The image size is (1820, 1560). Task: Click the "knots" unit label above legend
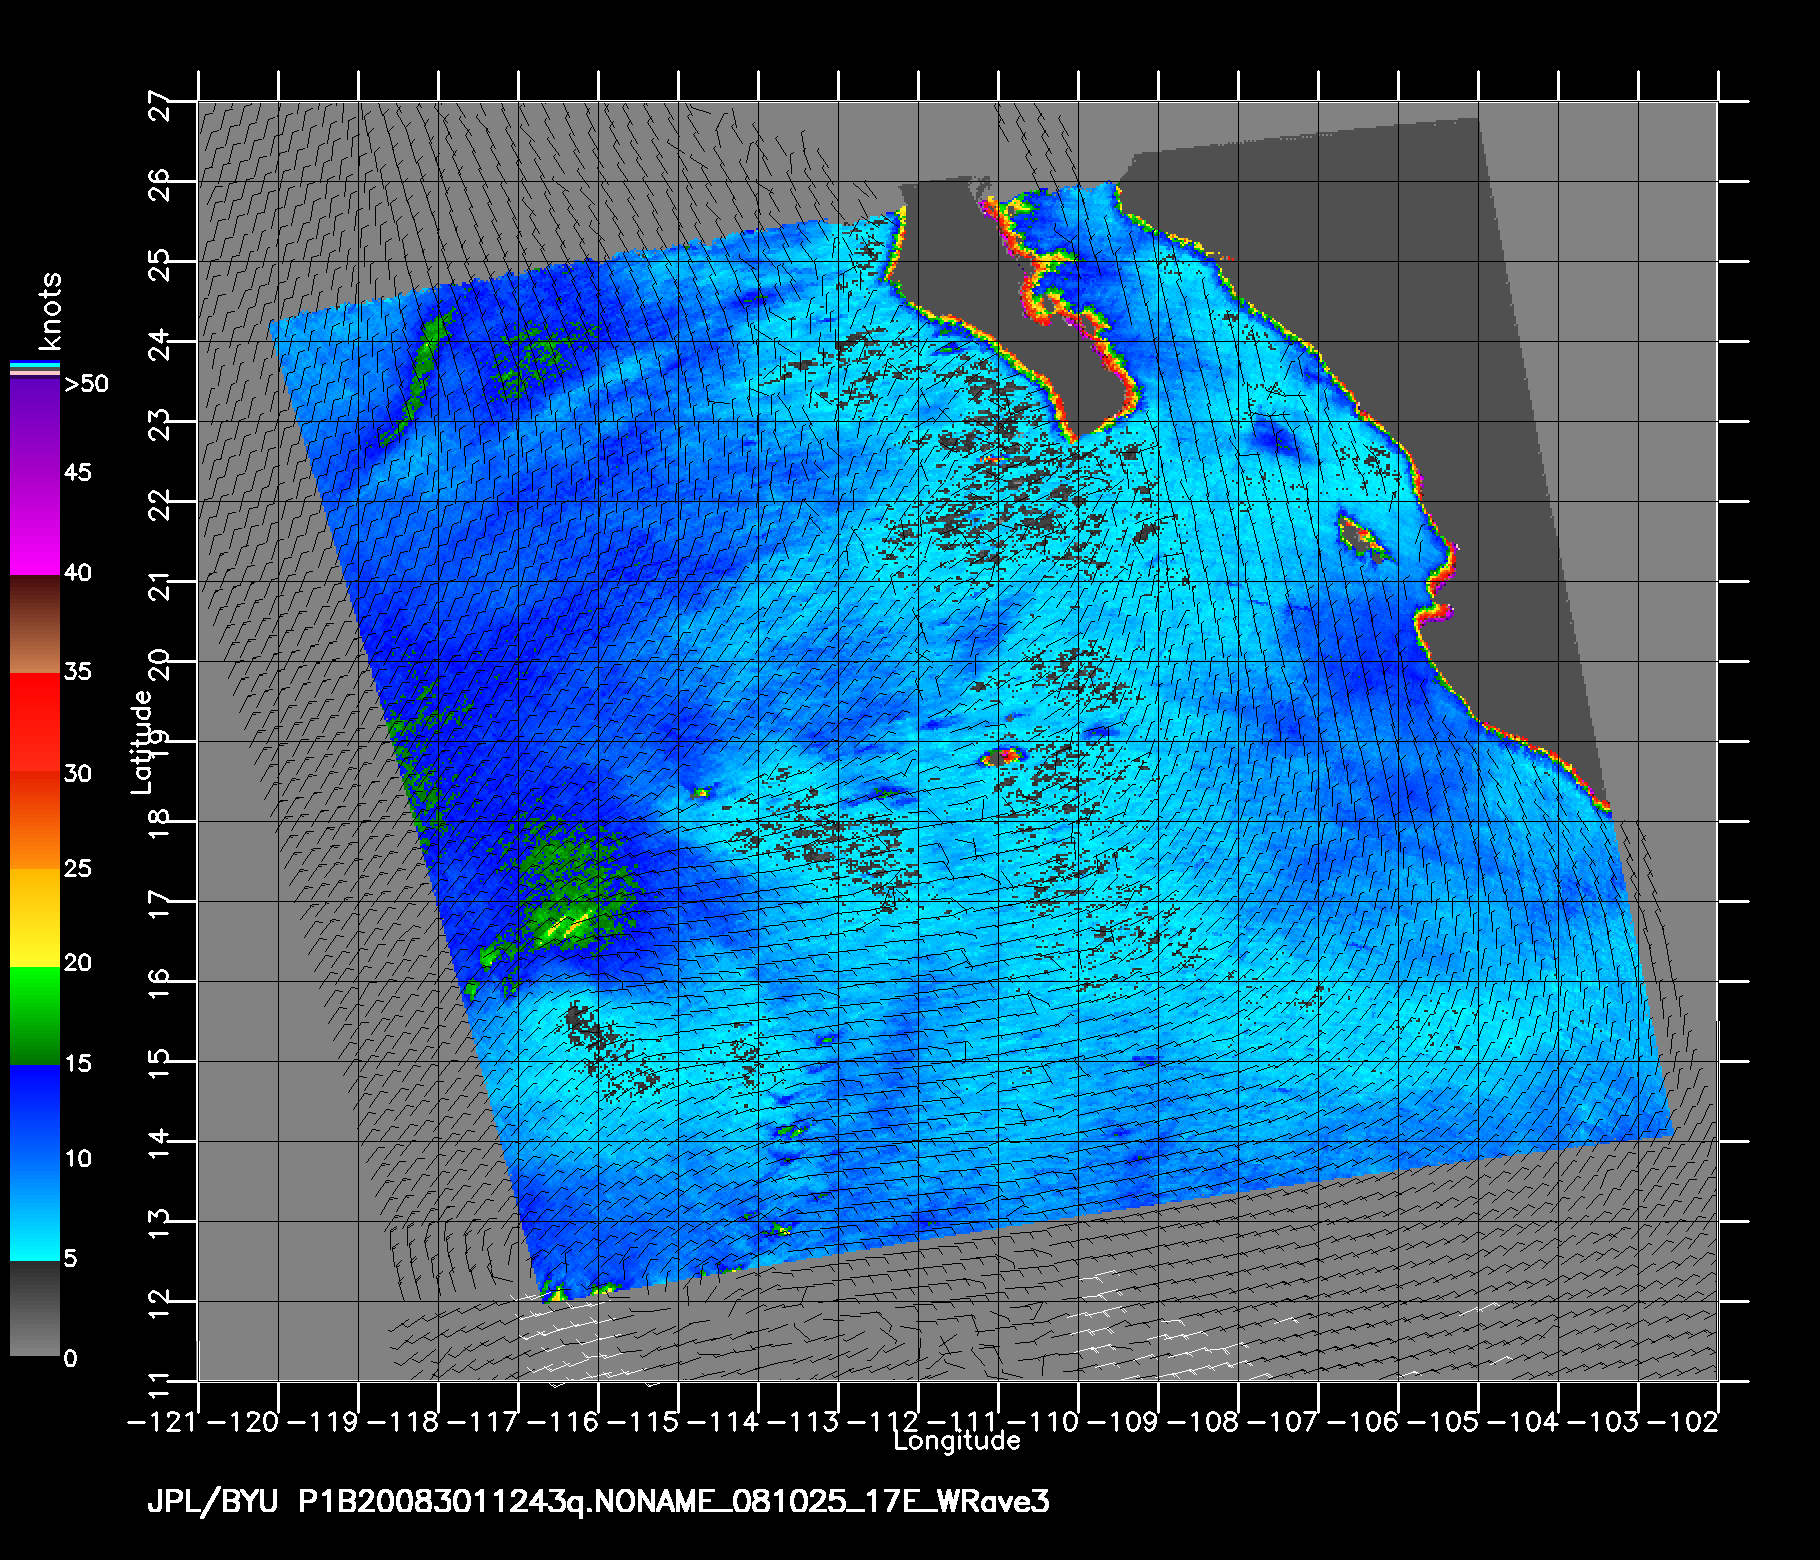tap(51, 311)
